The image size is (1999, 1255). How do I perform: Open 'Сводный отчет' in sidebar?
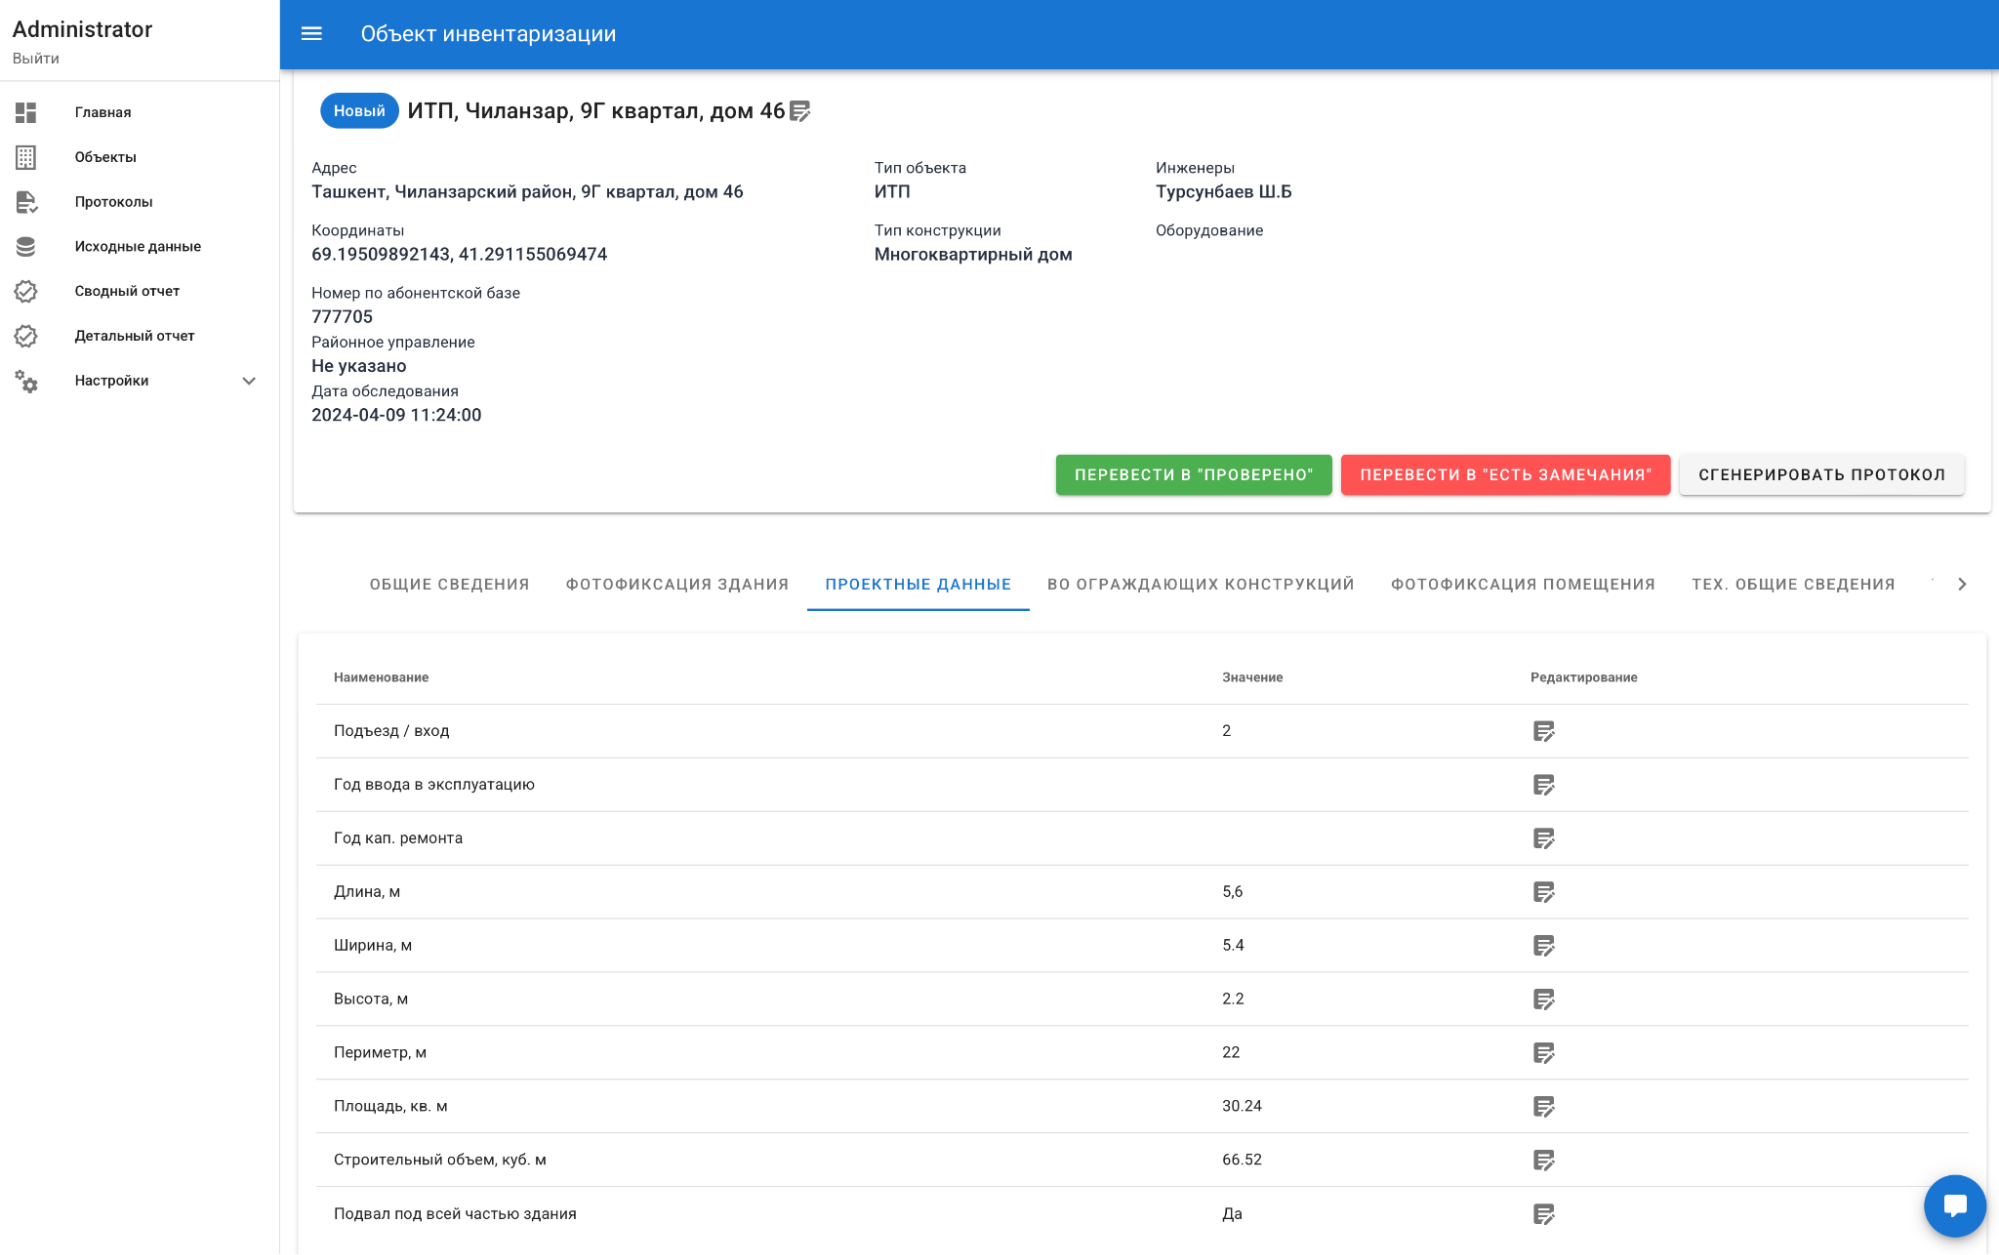[127, 291]
